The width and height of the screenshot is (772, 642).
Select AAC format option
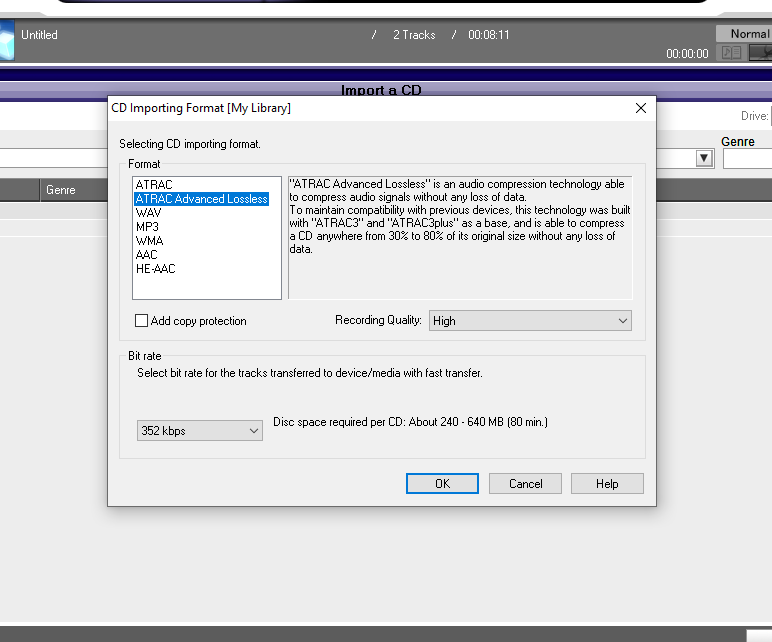(147, 255)
